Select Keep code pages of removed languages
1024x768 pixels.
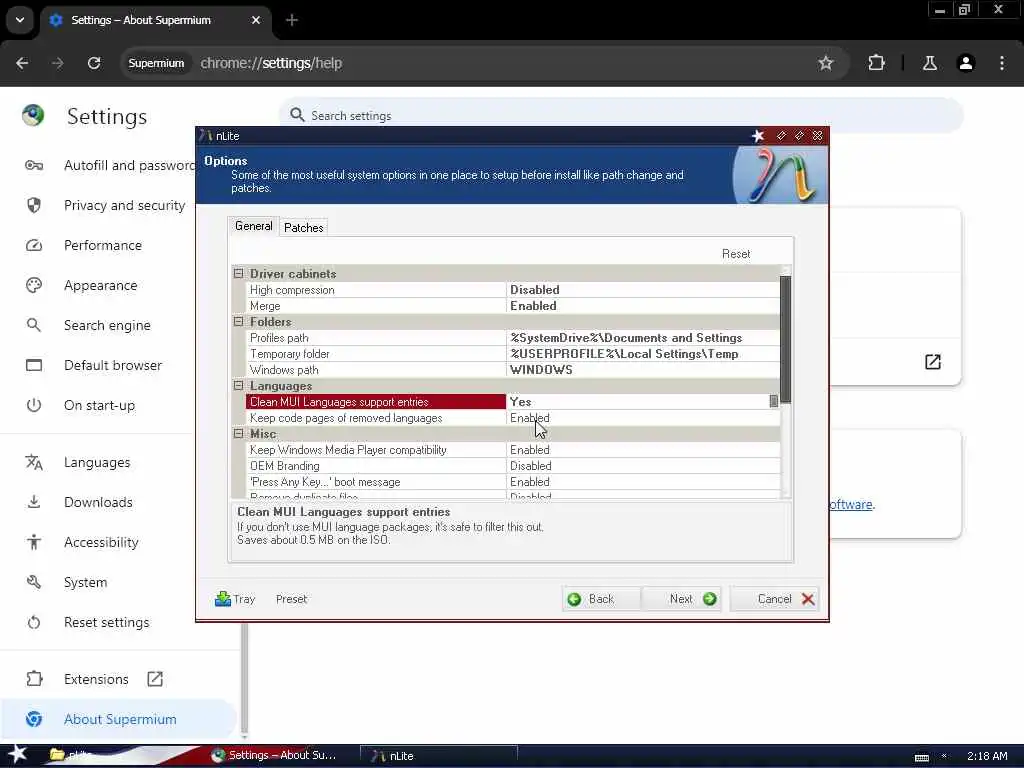(513, 418)
